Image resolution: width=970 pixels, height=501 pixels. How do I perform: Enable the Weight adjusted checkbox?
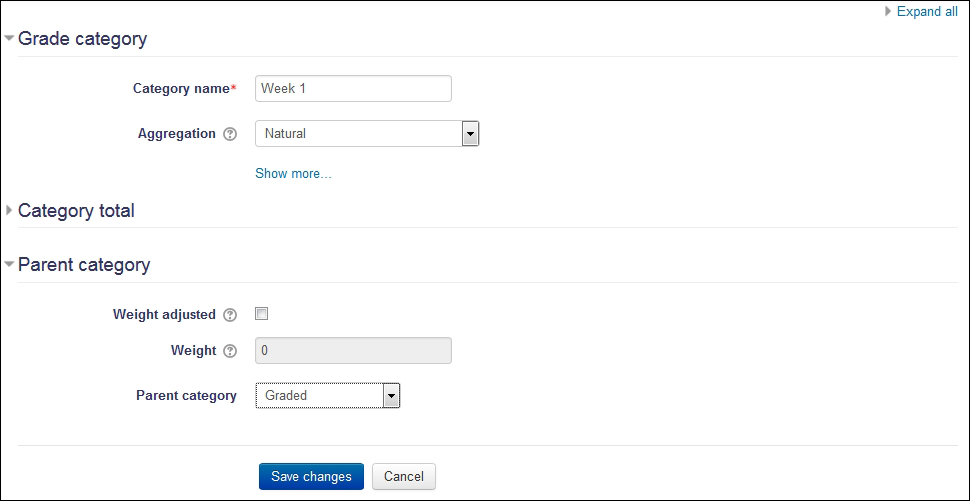[262, 314]
